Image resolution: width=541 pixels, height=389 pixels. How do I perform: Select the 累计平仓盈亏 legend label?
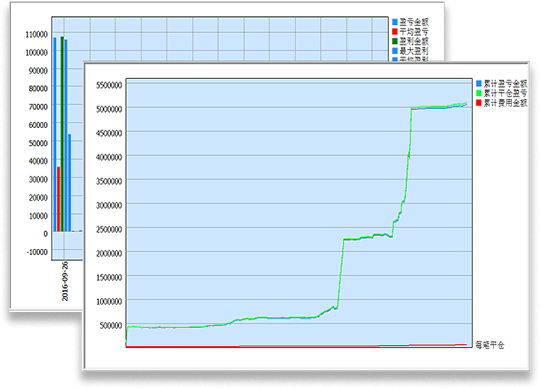coord(505,93)
